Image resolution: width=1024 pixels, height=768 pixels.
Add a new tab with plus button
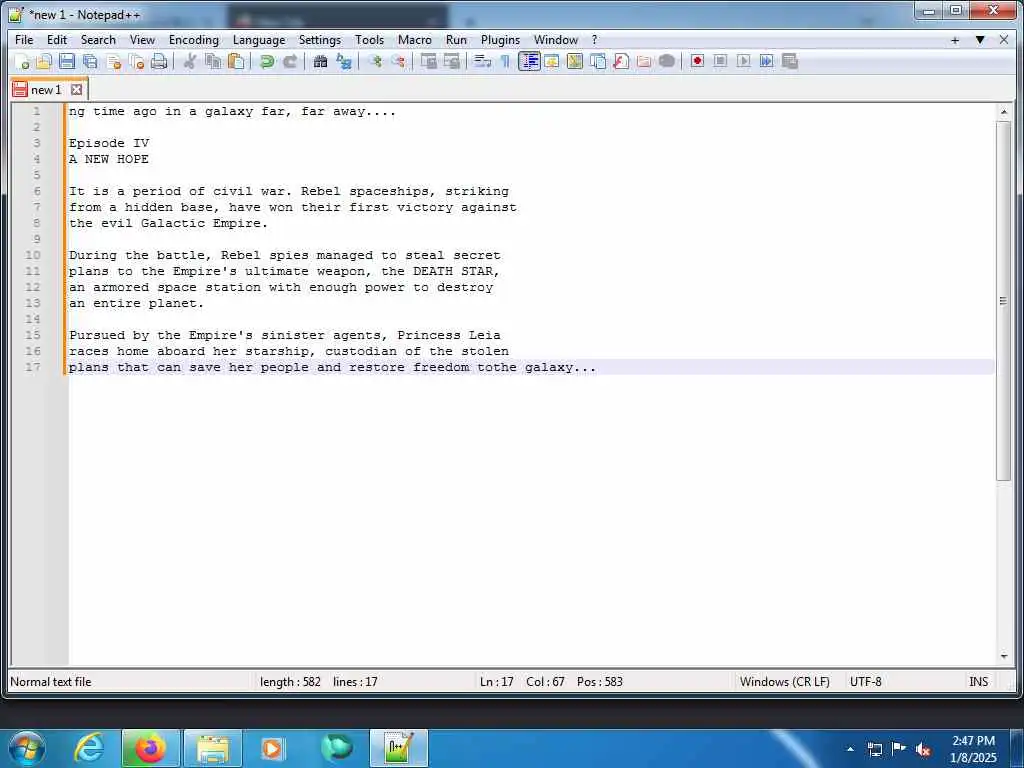point(955,40)
